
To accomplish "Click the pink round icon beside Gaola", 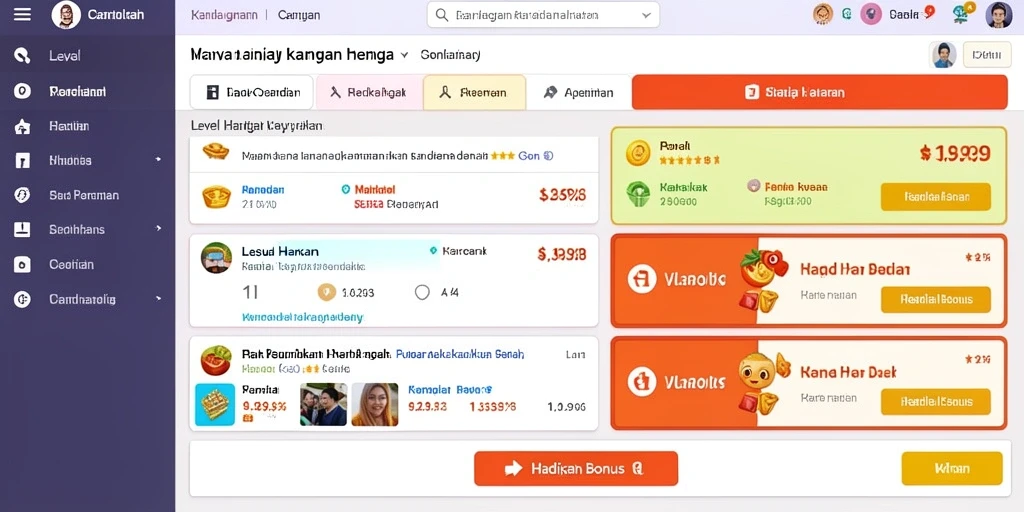I will pyautogui.click(x=871, y=14).
